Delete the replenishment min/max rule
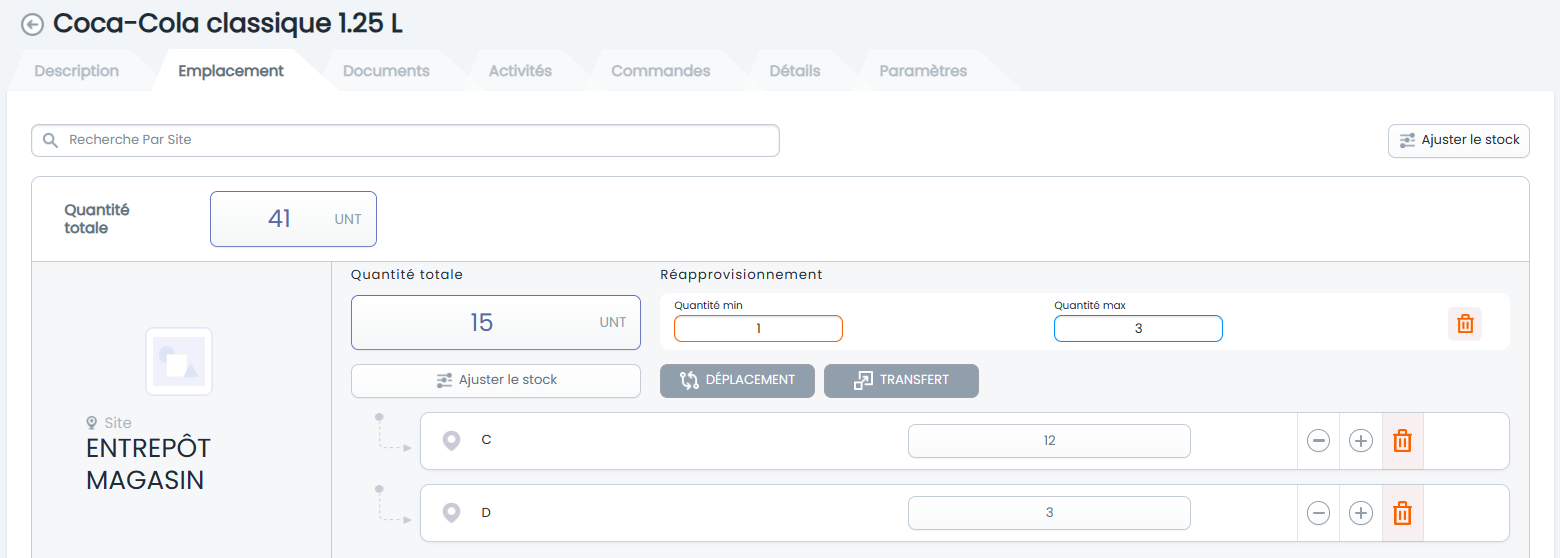Image resolution: width=1560 pixels, height=558 pixels. click(x=1465, y=324)
